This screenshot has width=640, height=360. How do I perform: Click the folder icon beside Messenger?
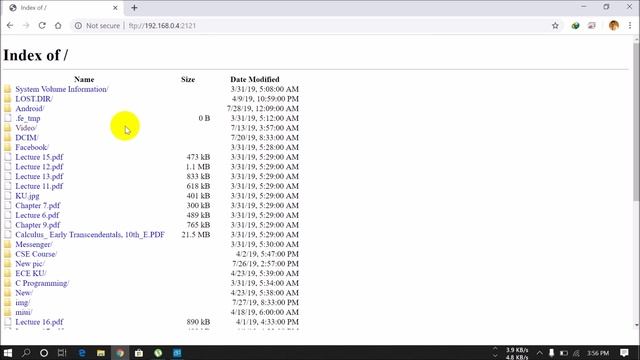(x=8, y=244)
